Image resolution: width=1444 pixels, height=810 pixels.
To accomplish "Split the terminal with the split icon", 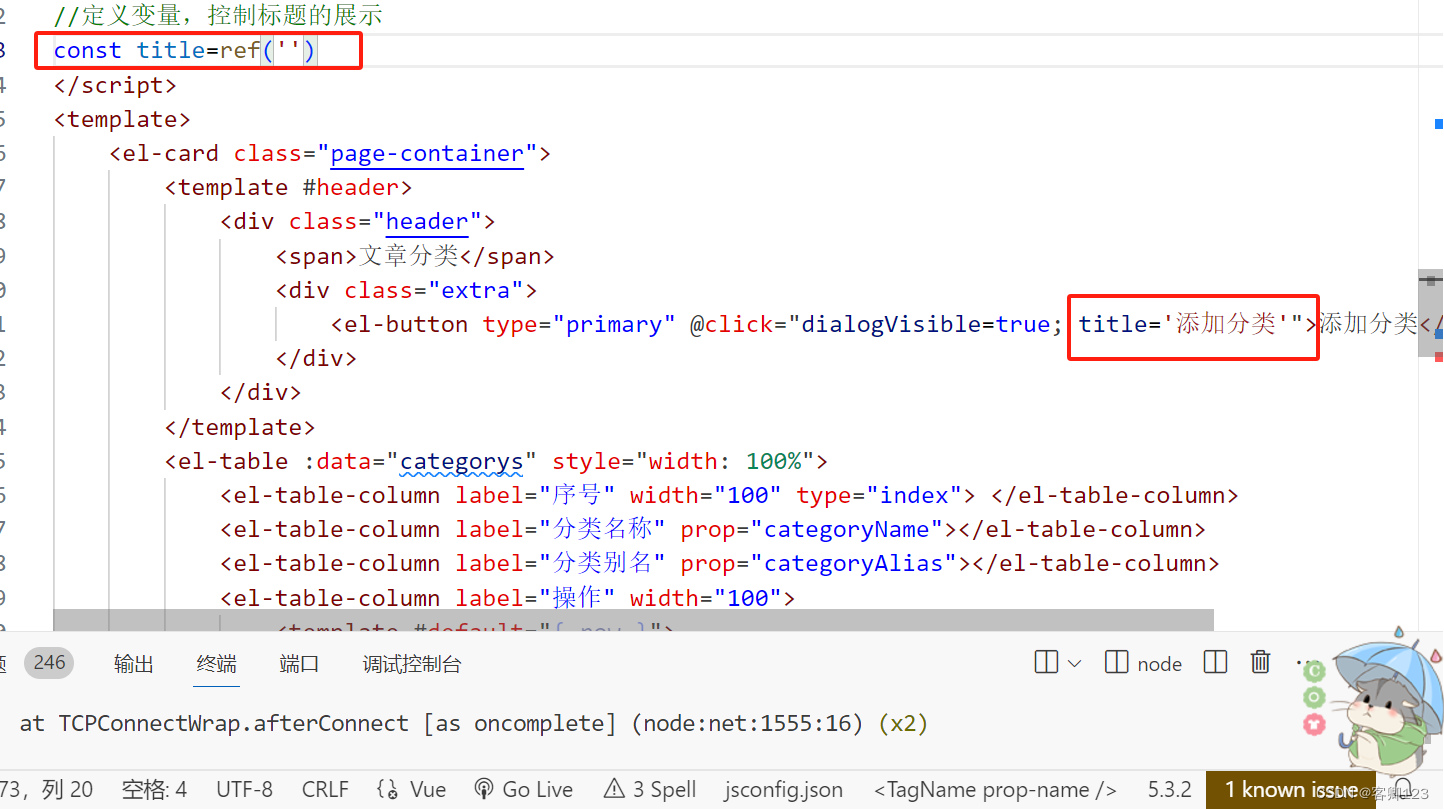I will point(1215,662).
